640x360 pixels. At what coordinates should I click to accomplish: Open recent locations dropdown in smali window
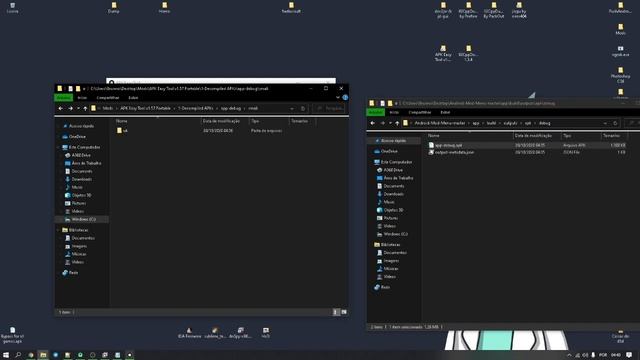78,109
